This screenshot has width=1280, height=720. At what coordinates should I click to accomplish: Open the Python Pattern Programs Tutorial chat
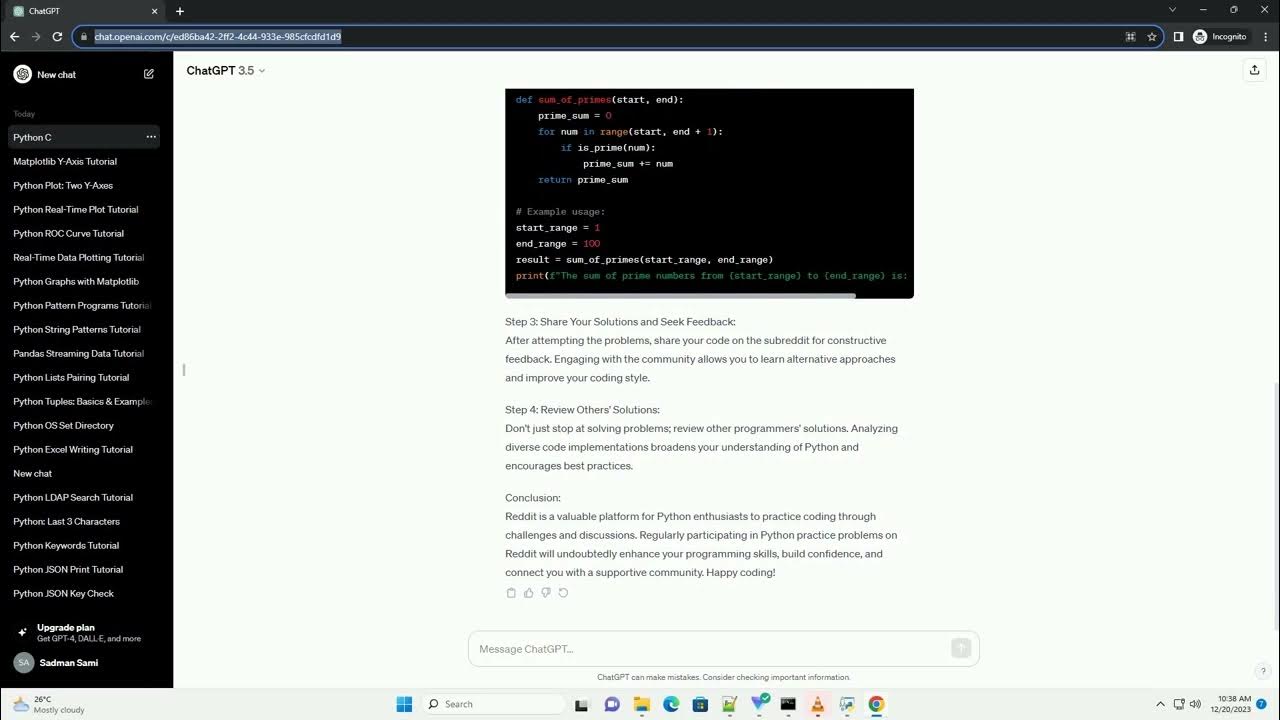point(84,305)
